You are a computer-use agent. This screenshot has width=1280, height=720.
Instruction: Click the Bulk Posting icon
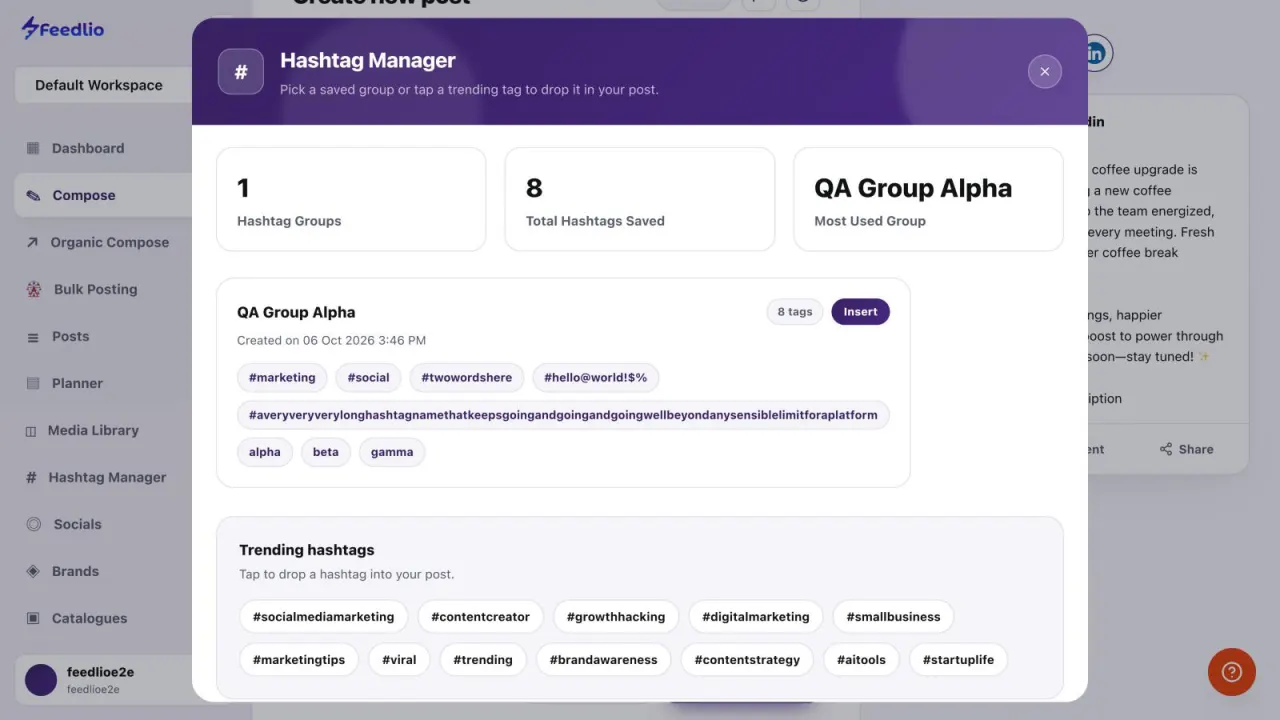tap(34, 289)
